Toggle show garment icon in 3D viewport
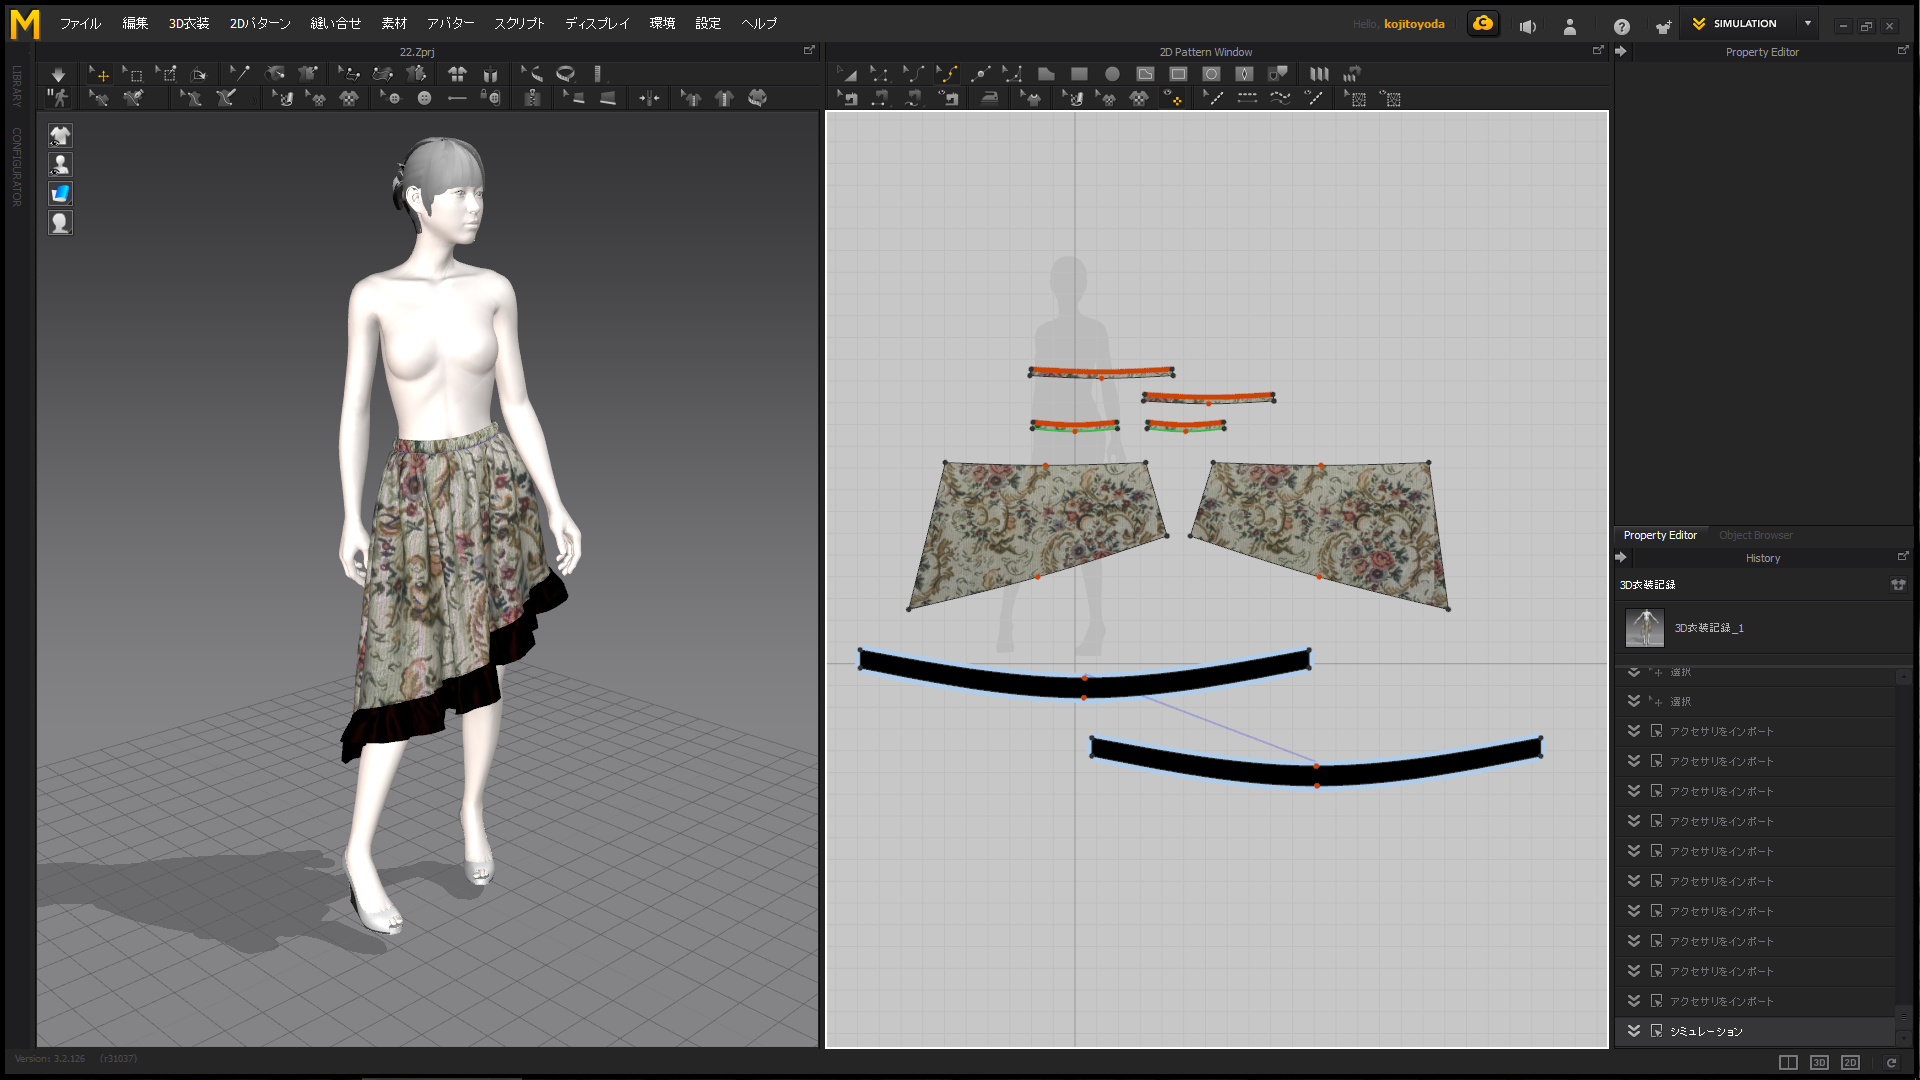Viewport: 1920px width, 1080px height. click(60, 136)
